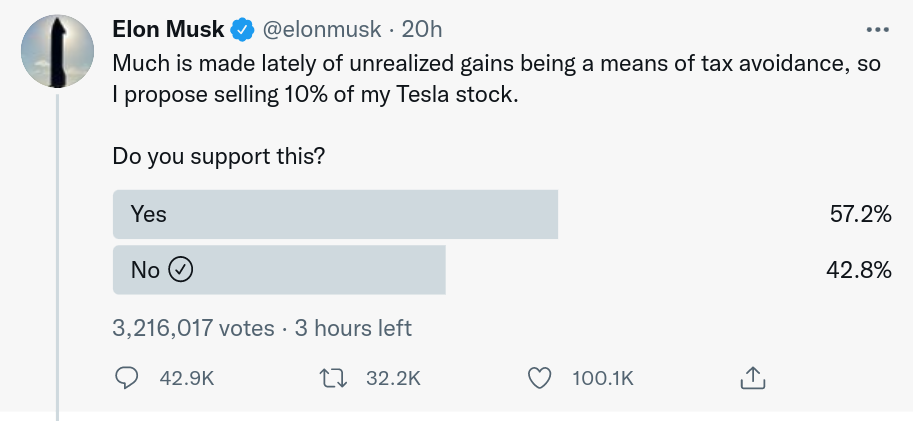The width and height of the screenshot is (913, 421).
Task: Like the tweet with heart icon
Action: pos(539,379)
